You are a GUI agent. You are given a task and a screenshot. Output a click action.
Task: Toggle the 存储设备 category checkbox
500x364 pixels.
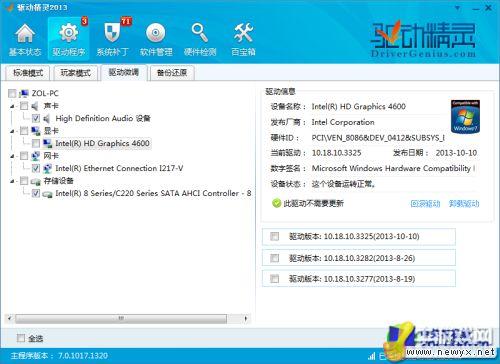pos(24,181)
